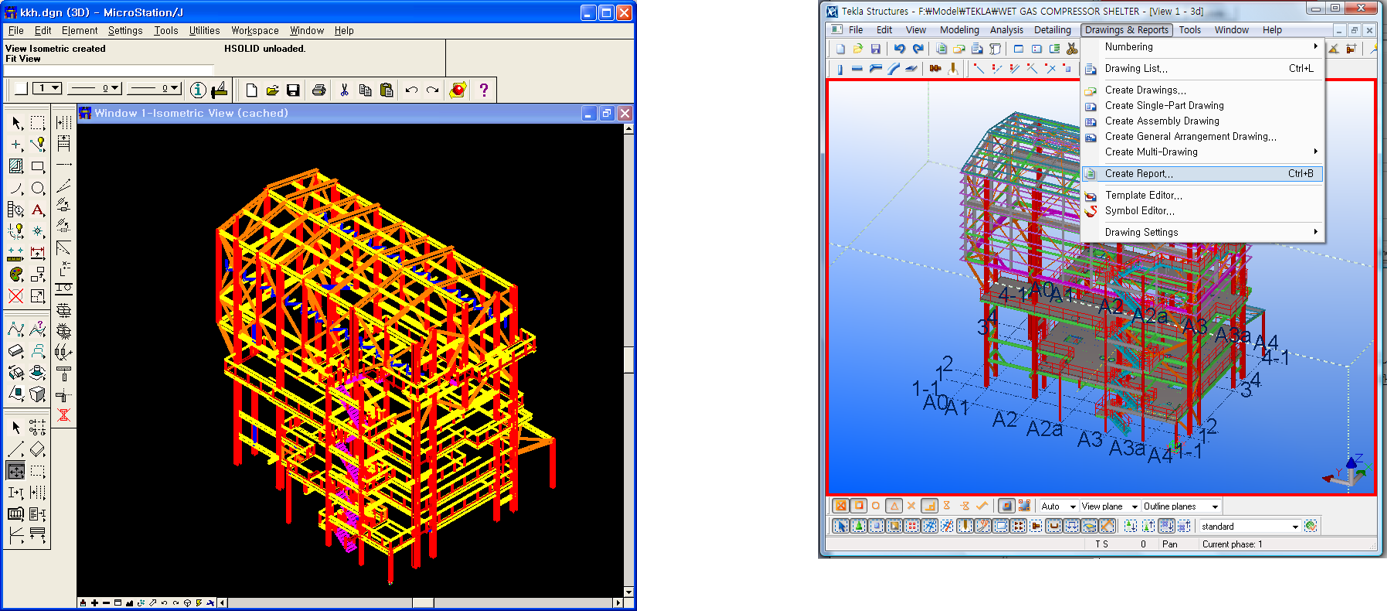Click the Undo icon in Tekla toolbar
The height and width of the screenshot is (611, 1387).
point(900,49)
